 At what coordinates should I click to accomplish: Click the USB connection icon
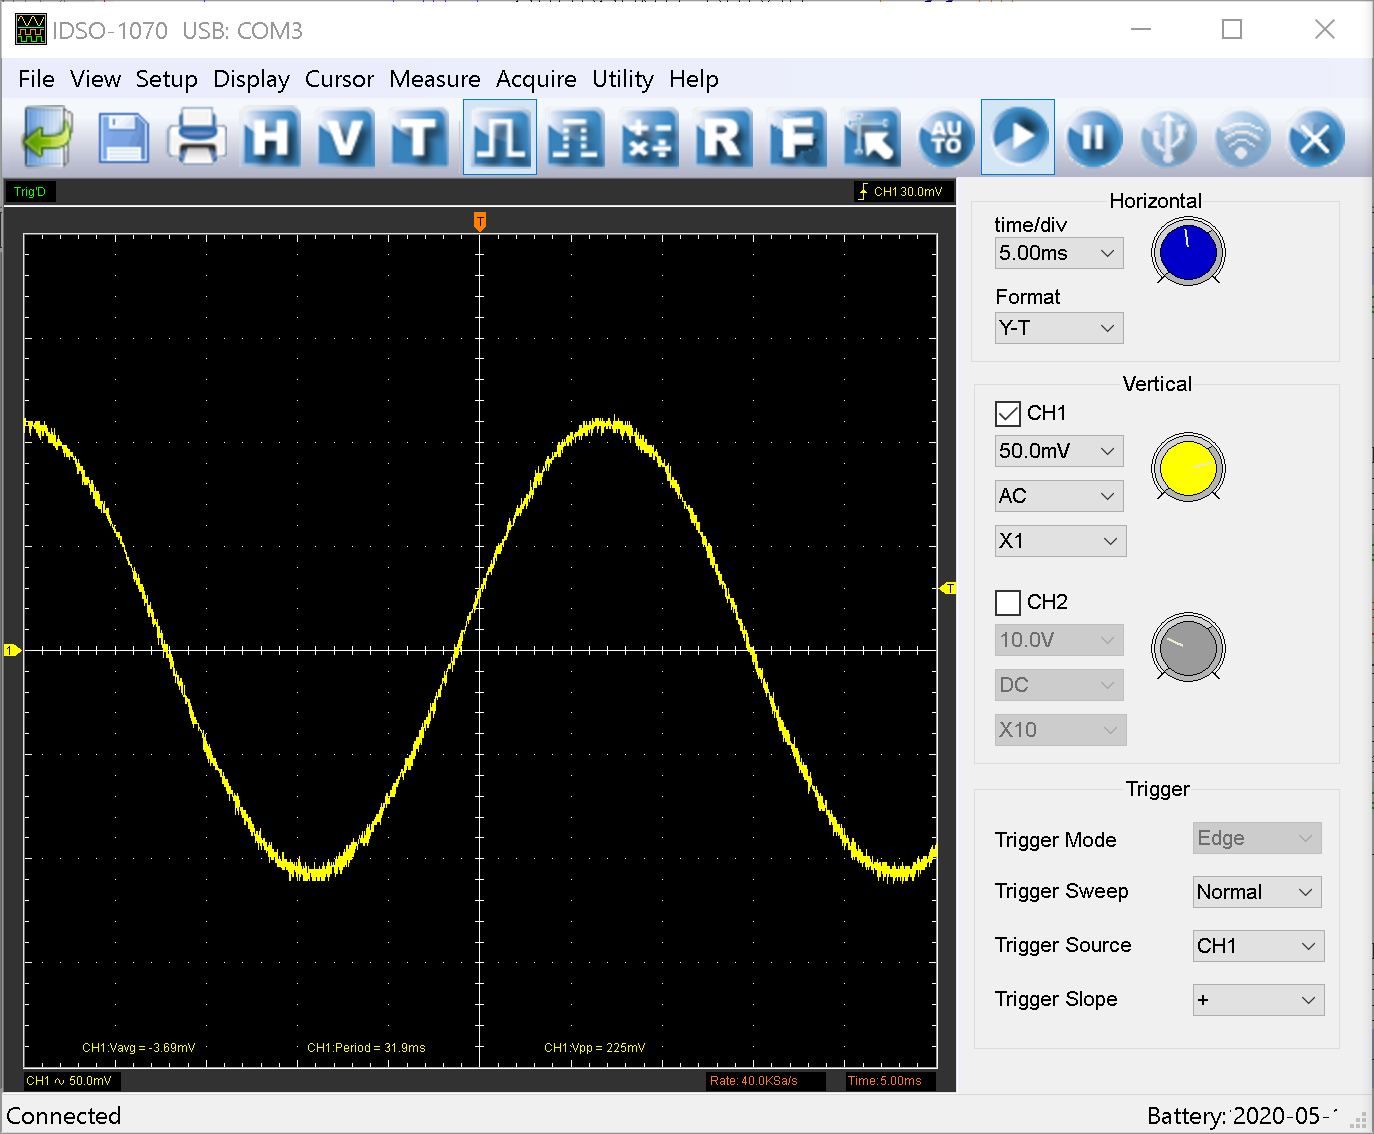pos(1168,137)
